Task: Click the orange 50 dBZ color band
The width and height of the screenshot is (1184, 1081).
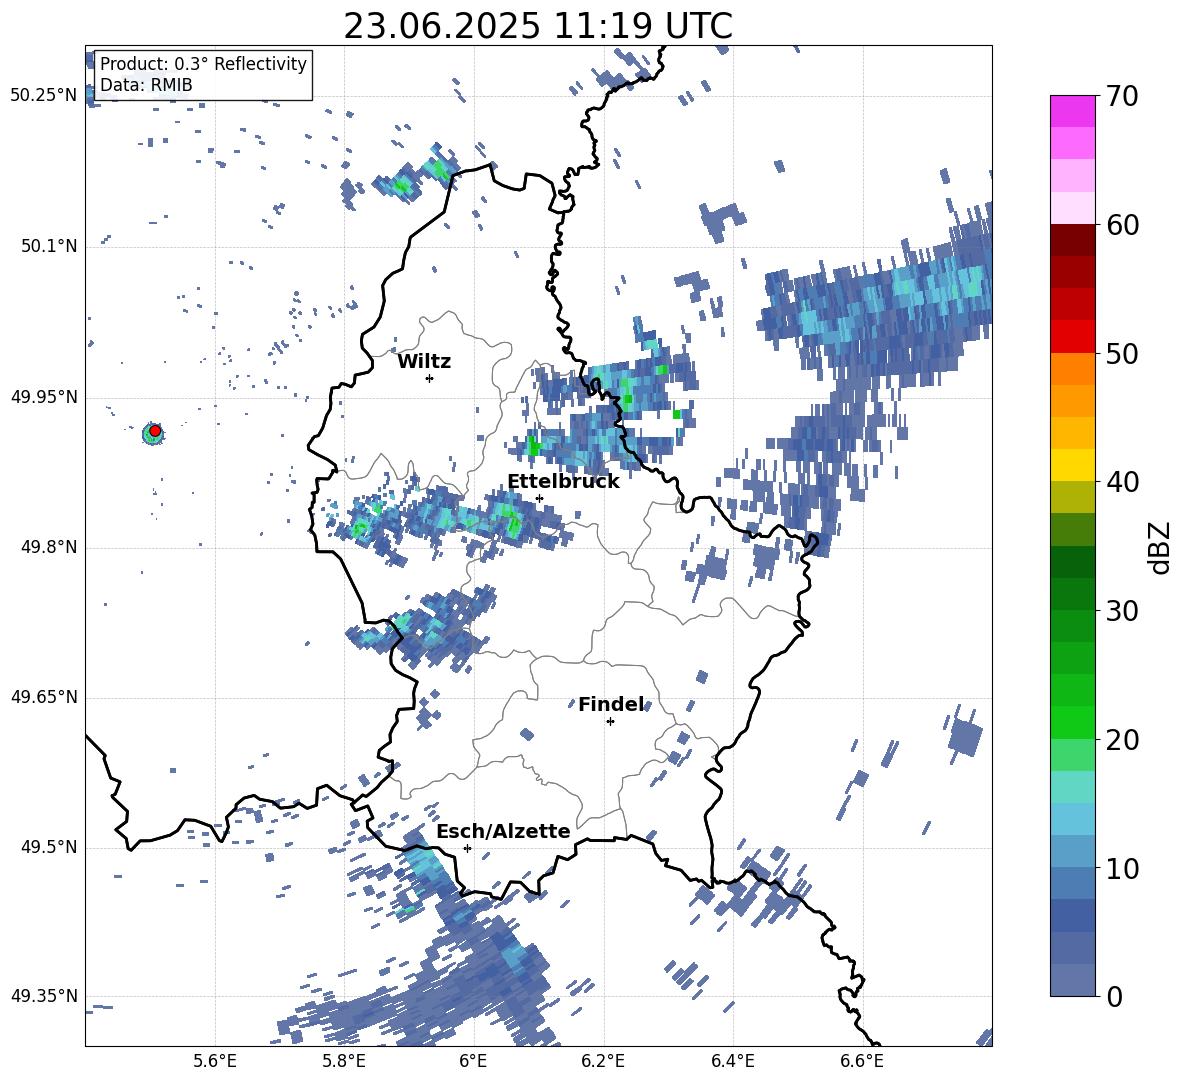Action: pos(1072,369)
